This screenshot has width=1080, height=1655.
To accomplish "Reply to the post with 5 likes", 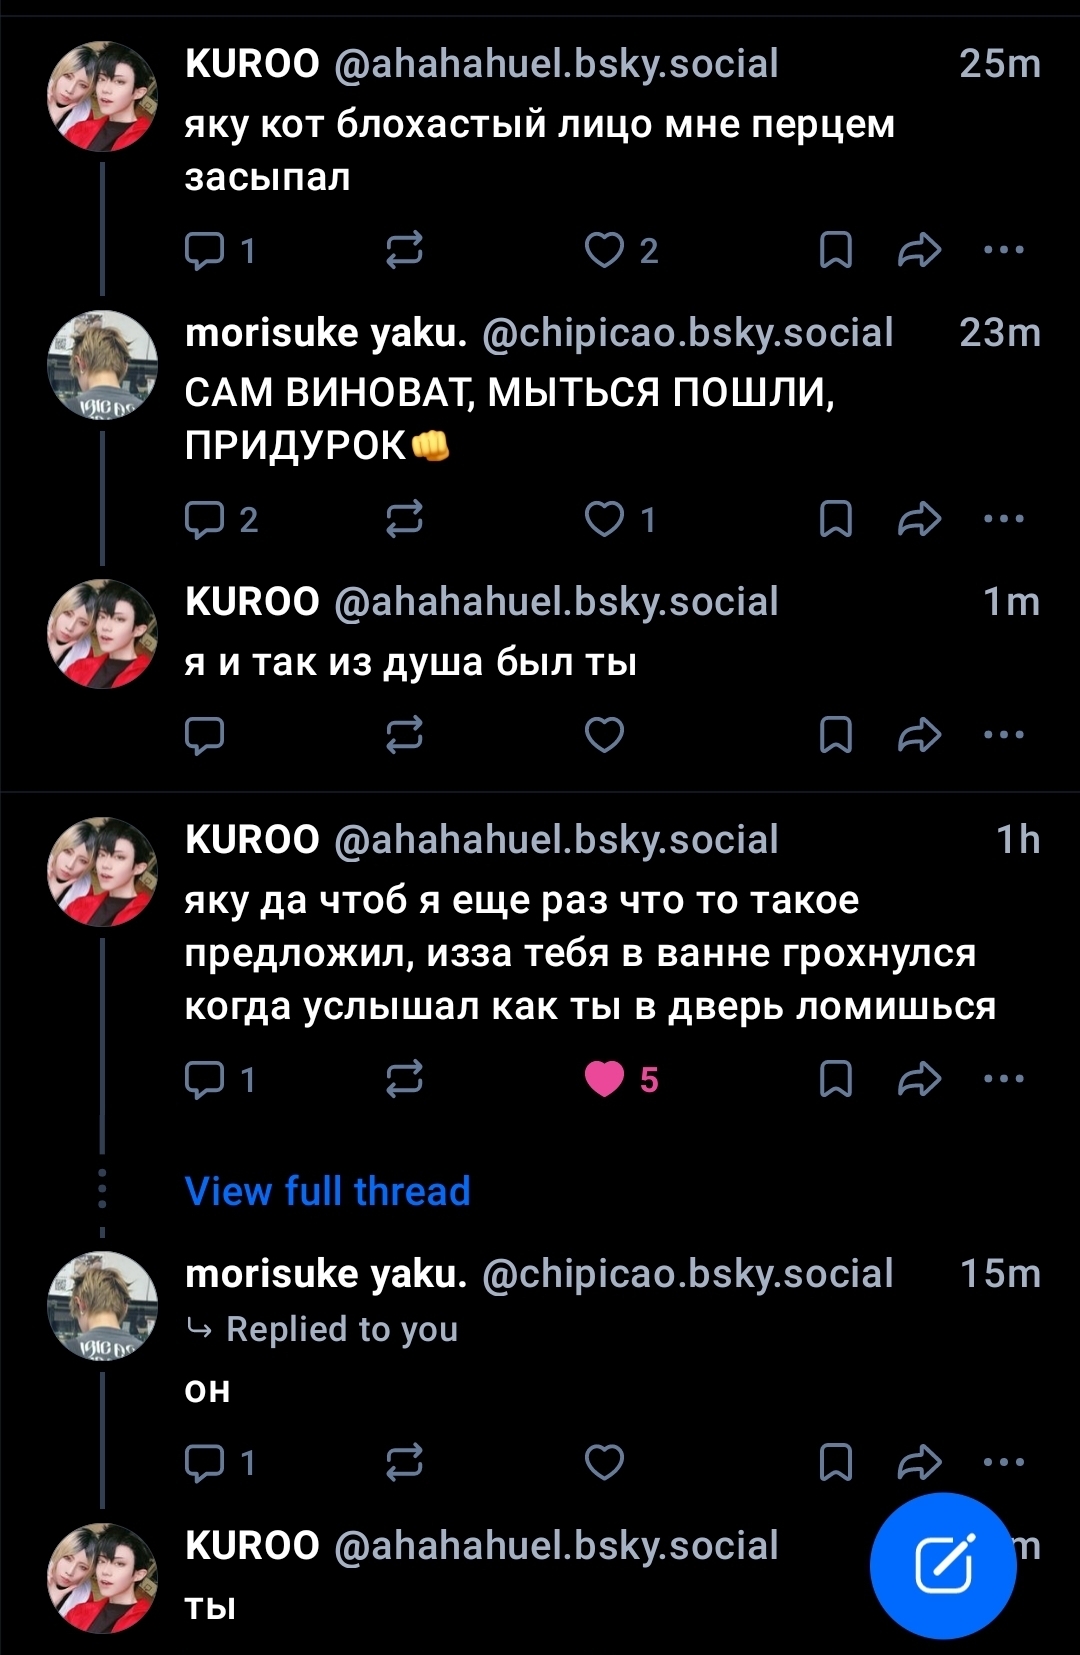I will coord(205,1079).
